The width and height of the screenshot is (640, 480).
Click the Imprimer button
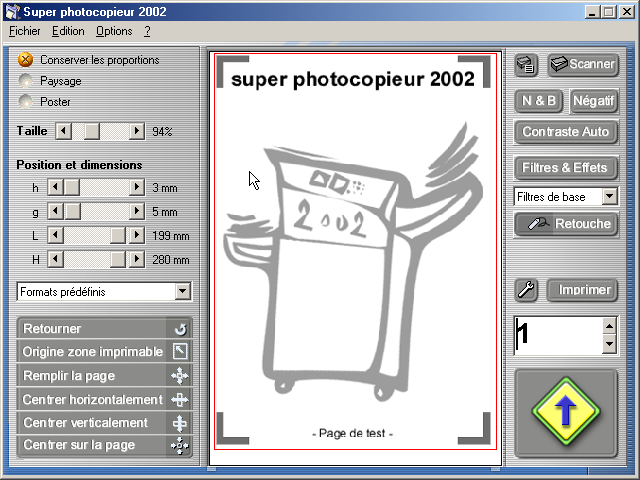(x=582, y=290)
